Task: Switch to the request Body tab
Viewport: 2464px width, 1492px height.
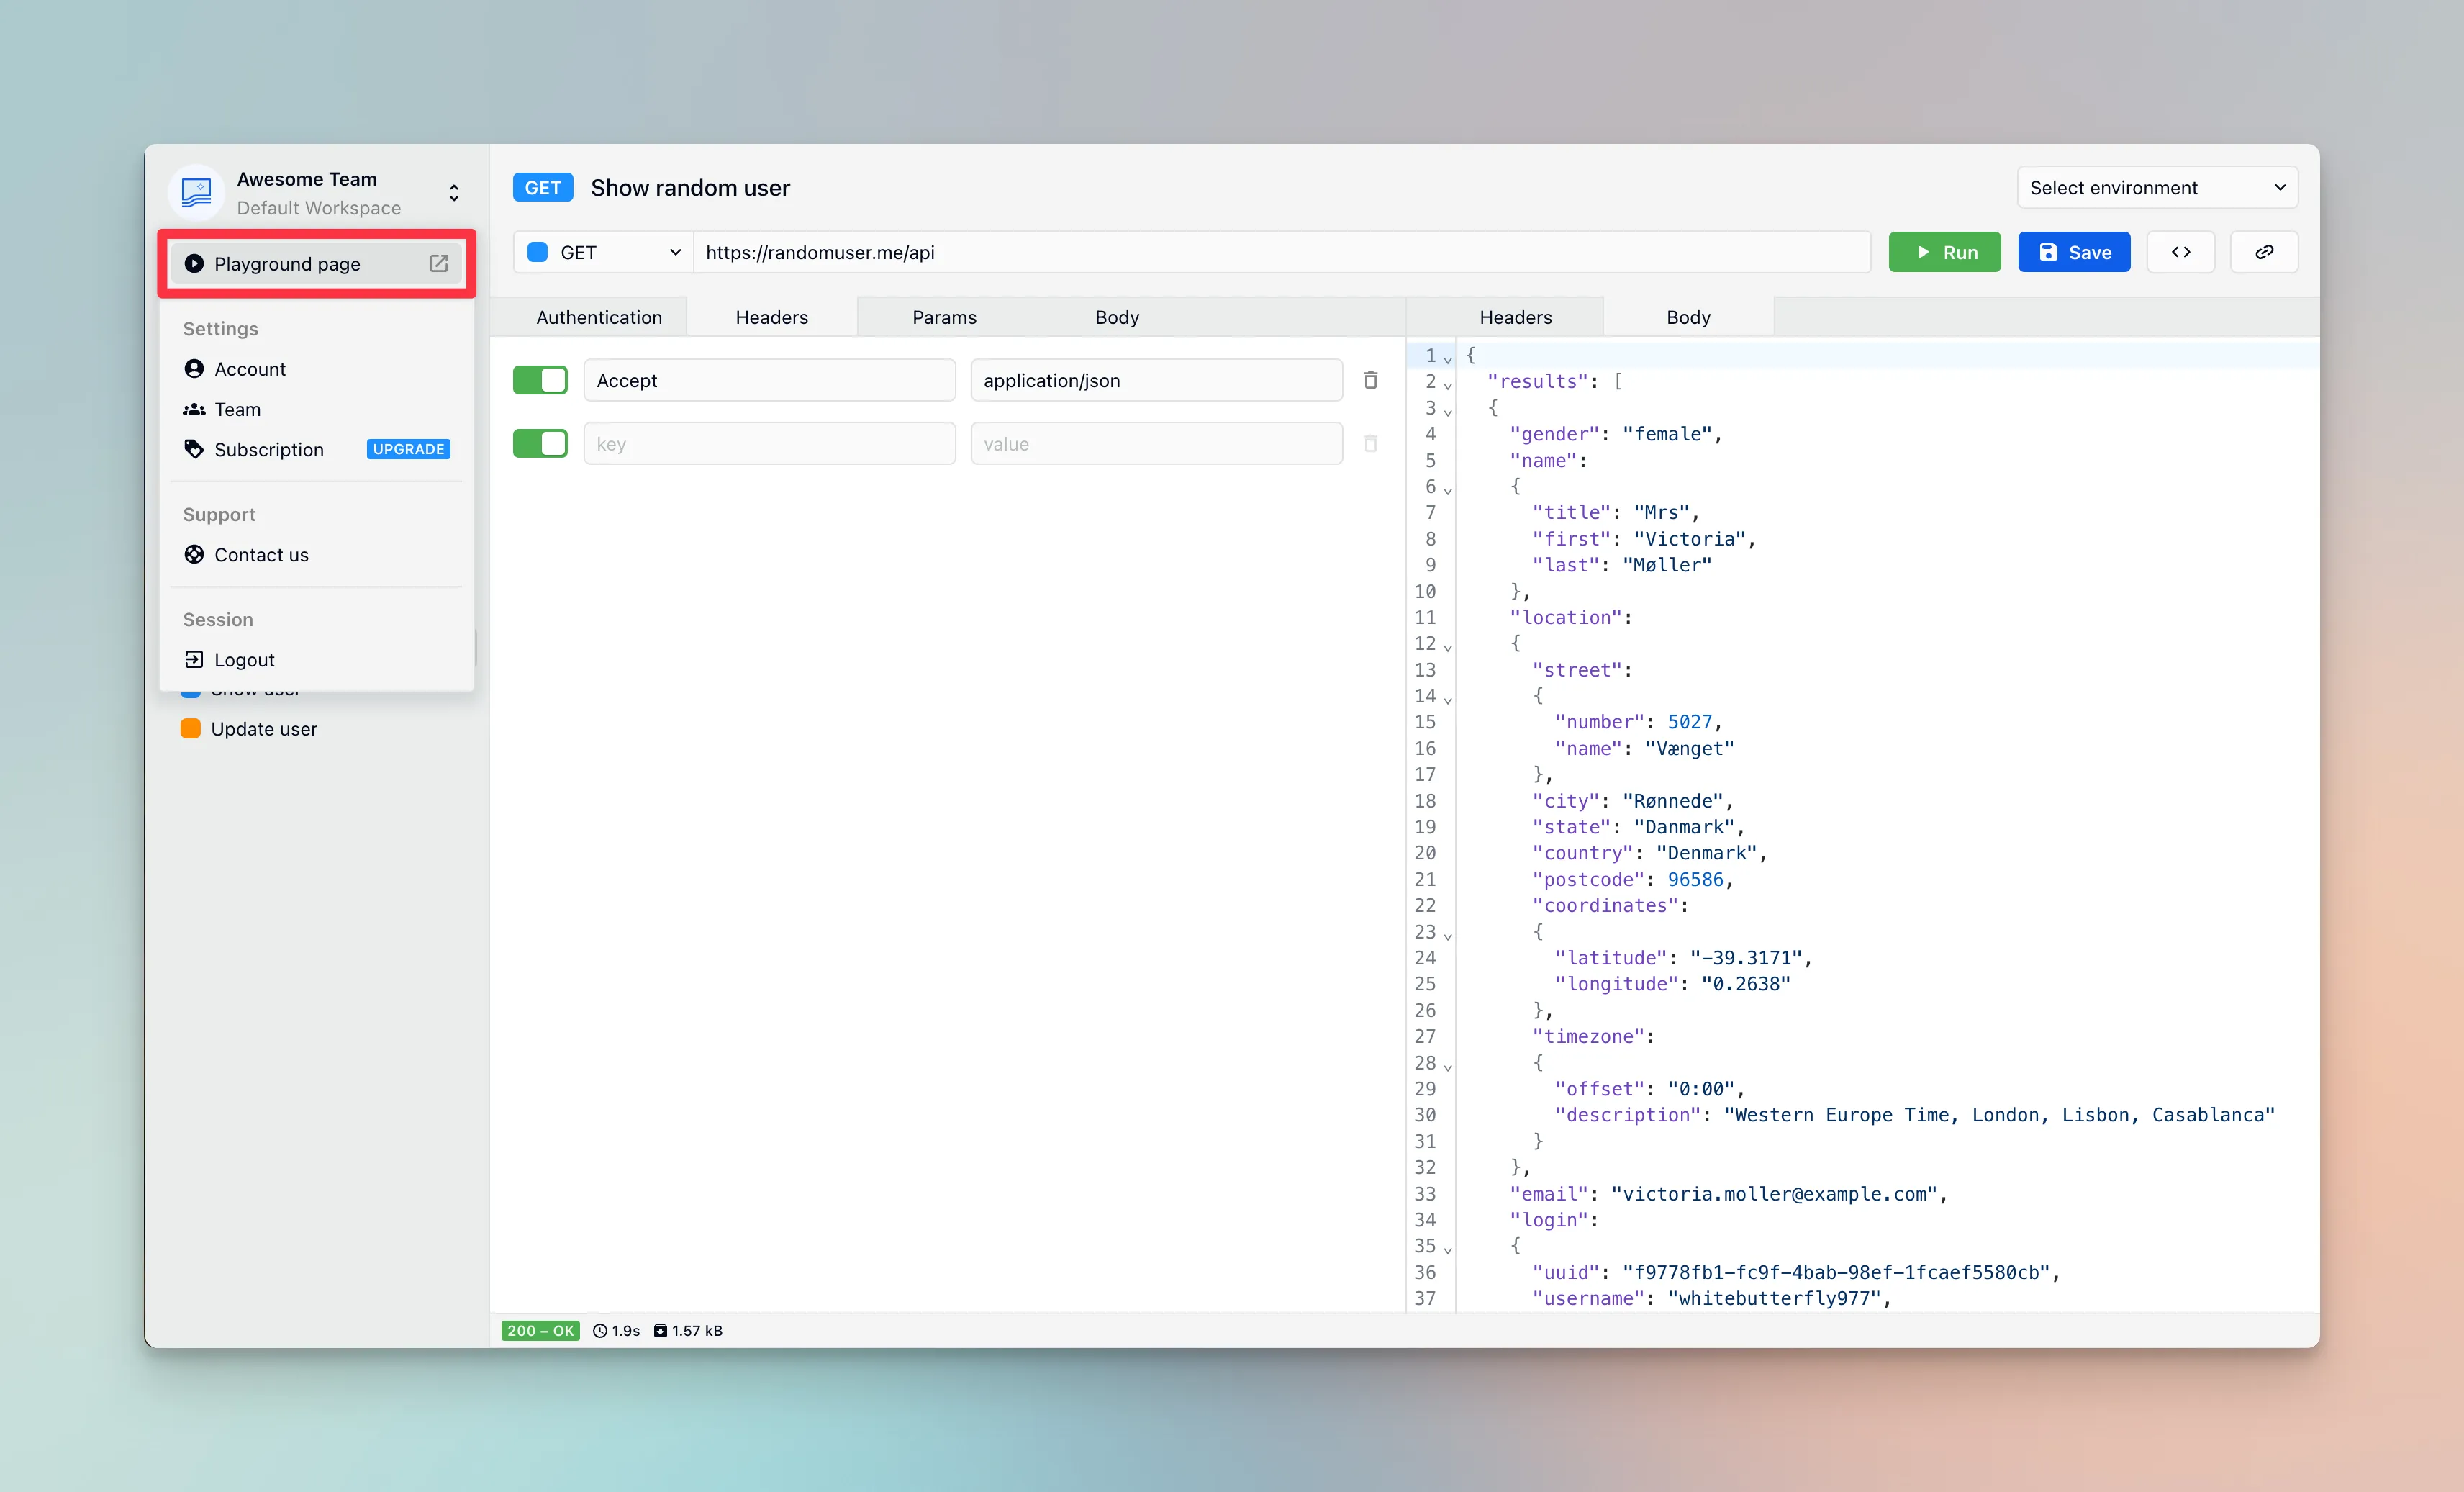Action: (x=1117, y=317)
